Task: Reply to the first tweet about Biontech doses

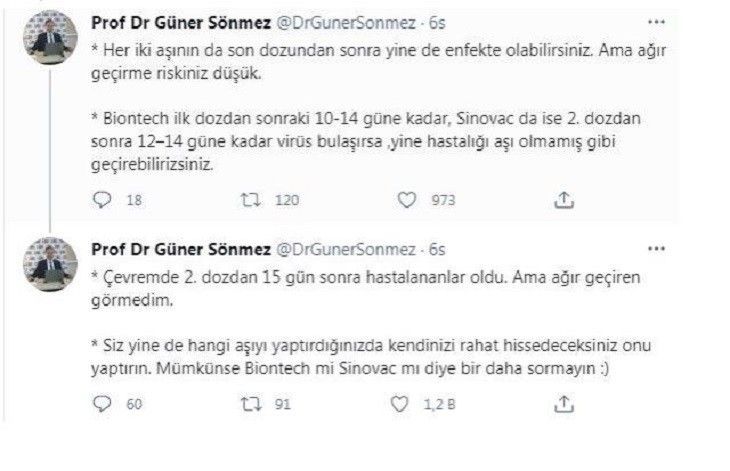Action: click(102, 200)
